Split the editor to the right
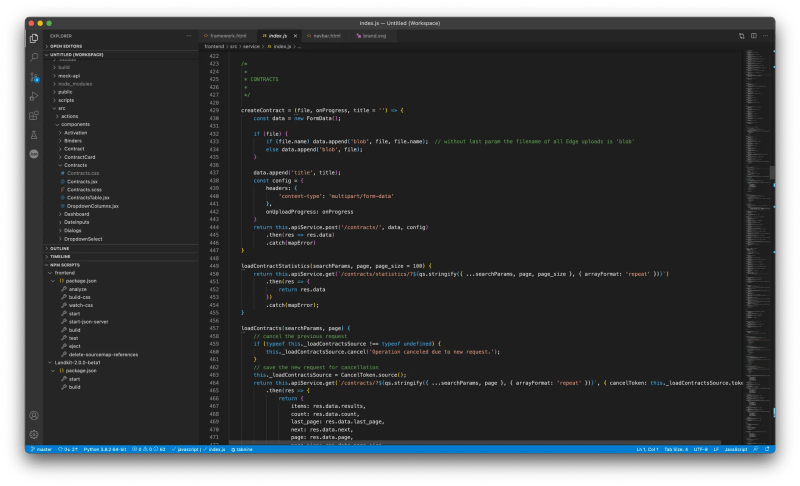The width and height of the screenshot is (800, 486). (x=754, y=36)
